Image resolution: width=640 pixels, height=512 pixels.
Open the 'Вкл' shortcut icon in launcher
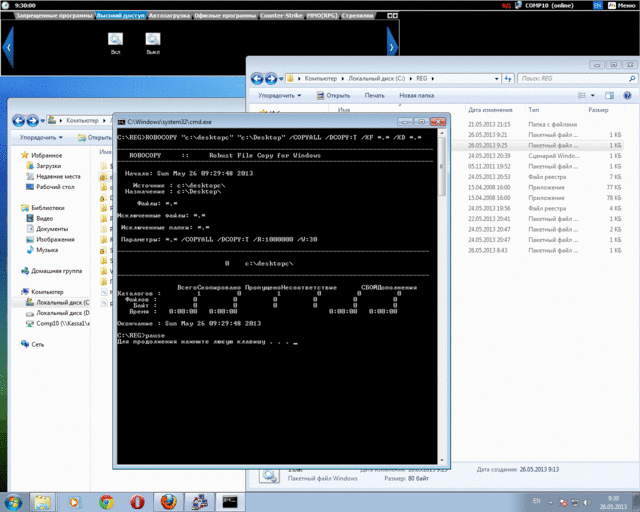pyautogui.click(x=116, y=39)
